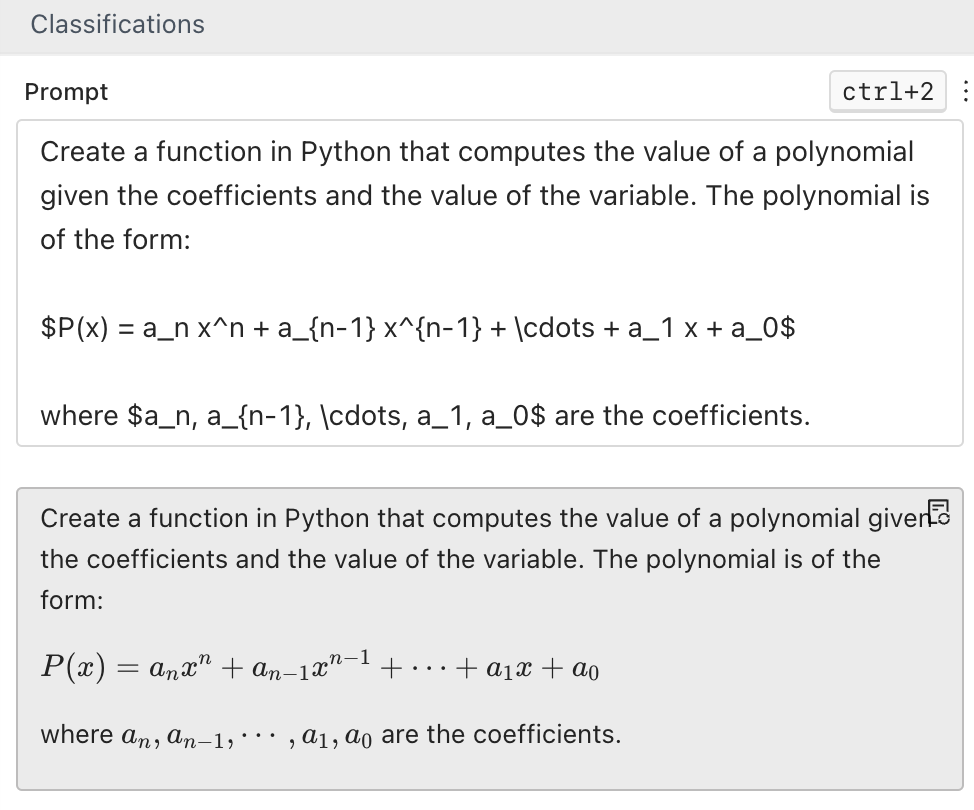Click the Classifications panel header
The image size is (974, 810).
coord(118,25)
